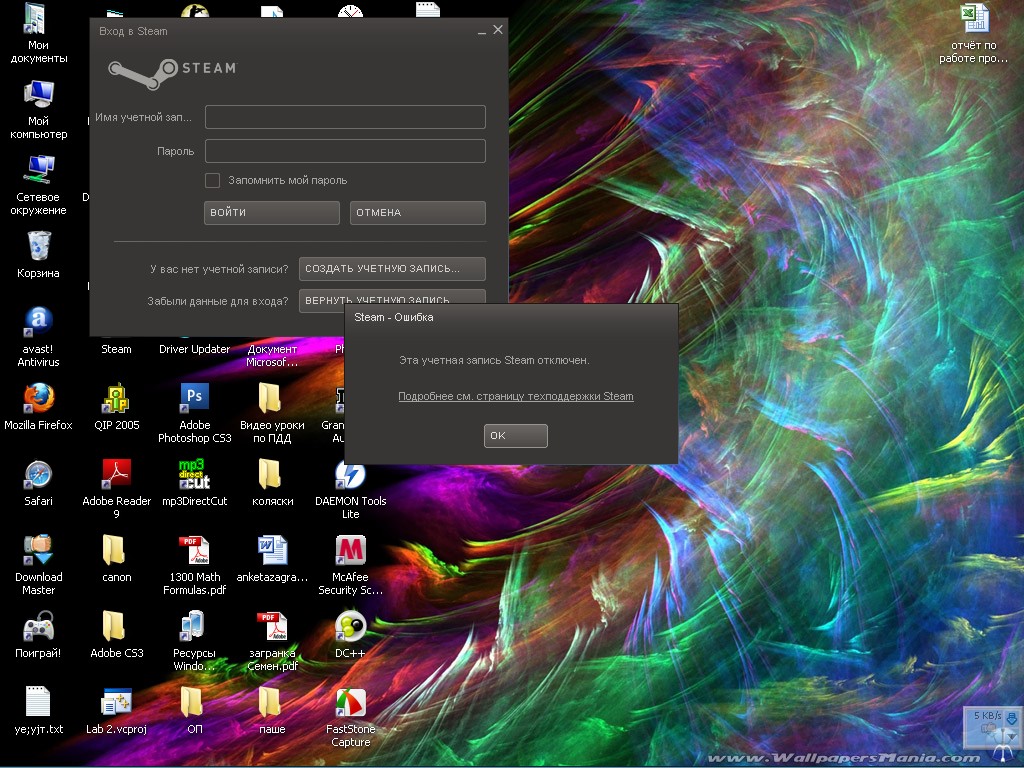1024x768 pixels.
Task: Select the anketazagra Word document icon
Action: pyautogui.click(x=272, y=559)
